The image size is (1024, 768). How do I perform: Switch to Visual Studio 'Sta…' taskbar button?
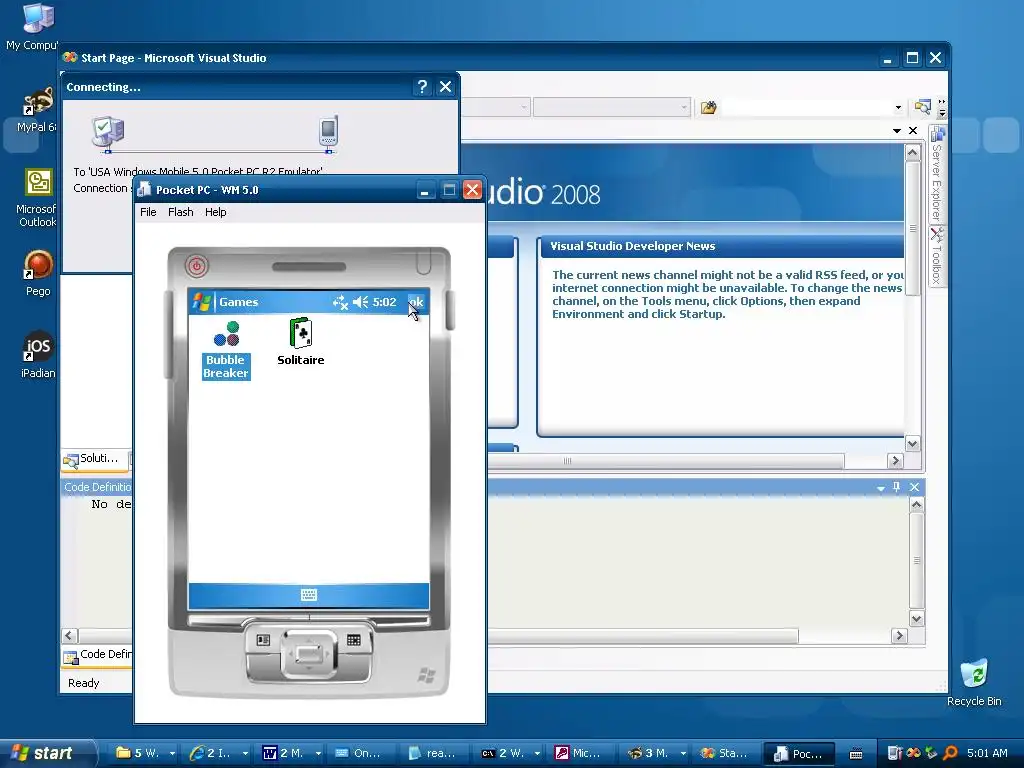pos(726,753)
